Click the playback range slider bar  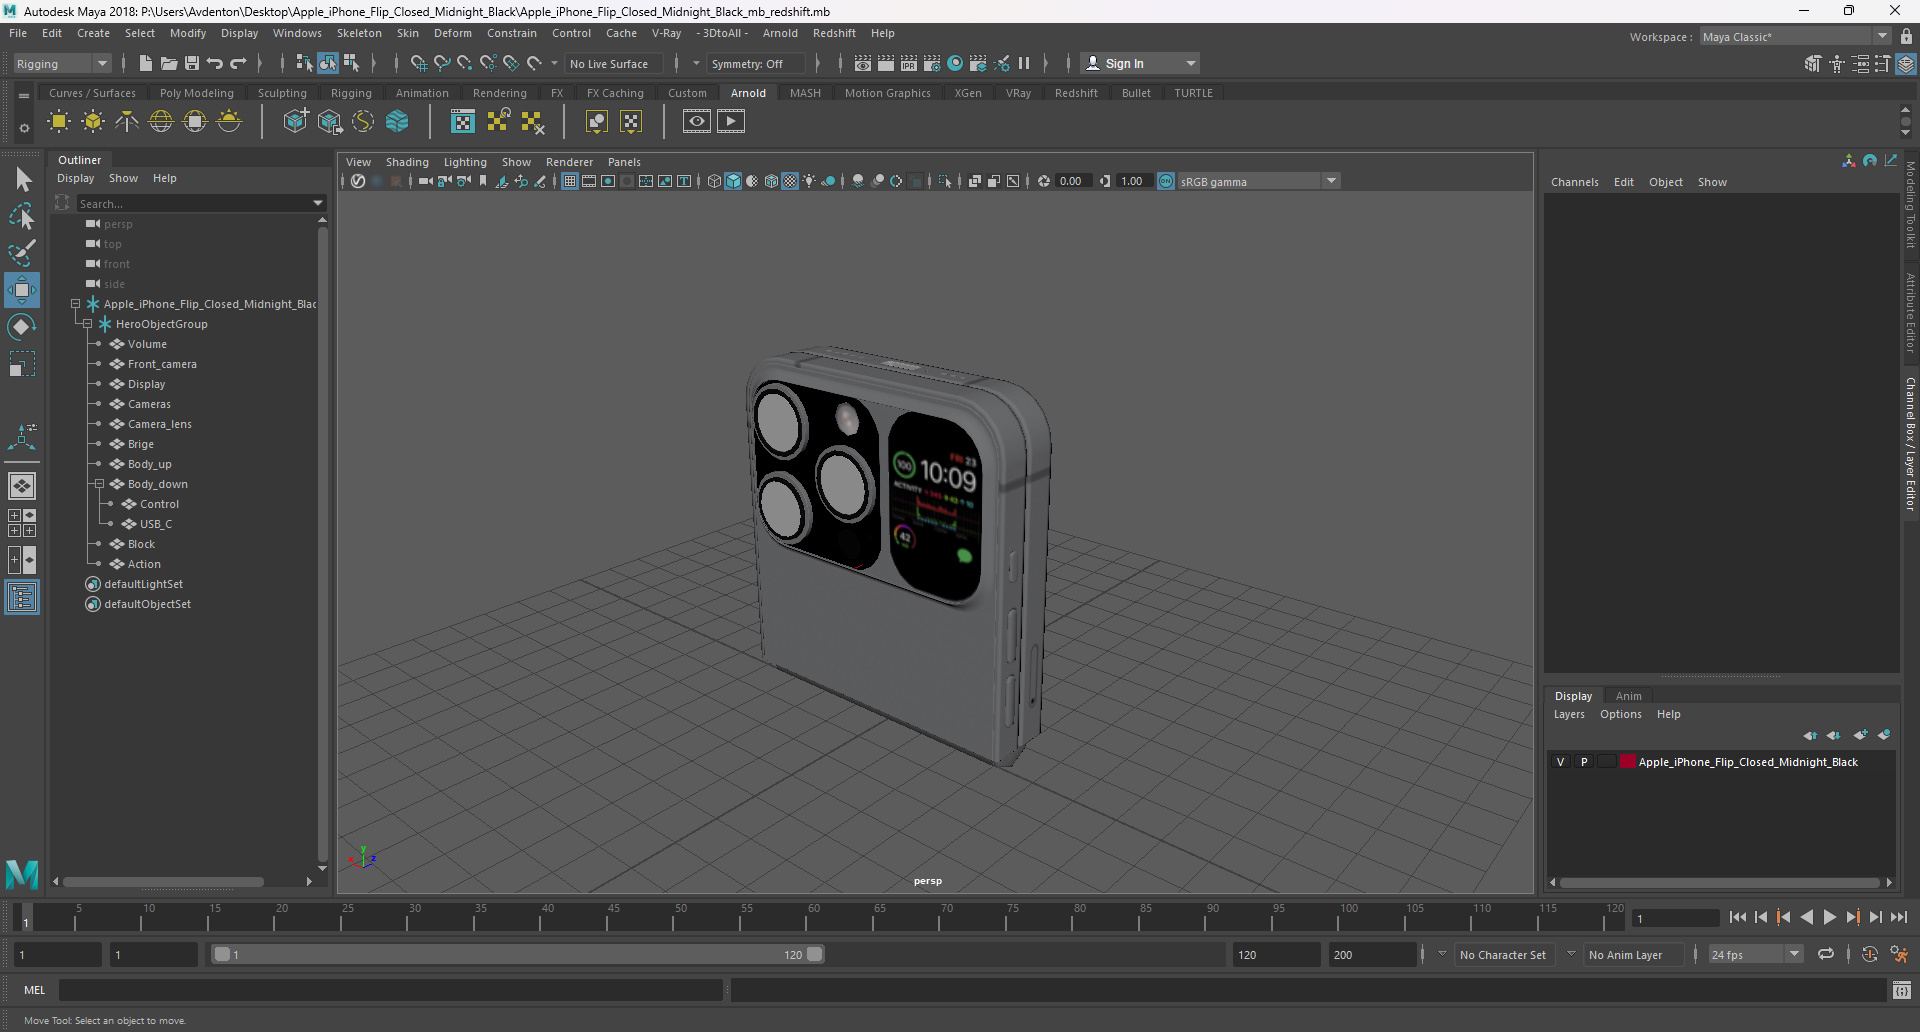point(519,954)
